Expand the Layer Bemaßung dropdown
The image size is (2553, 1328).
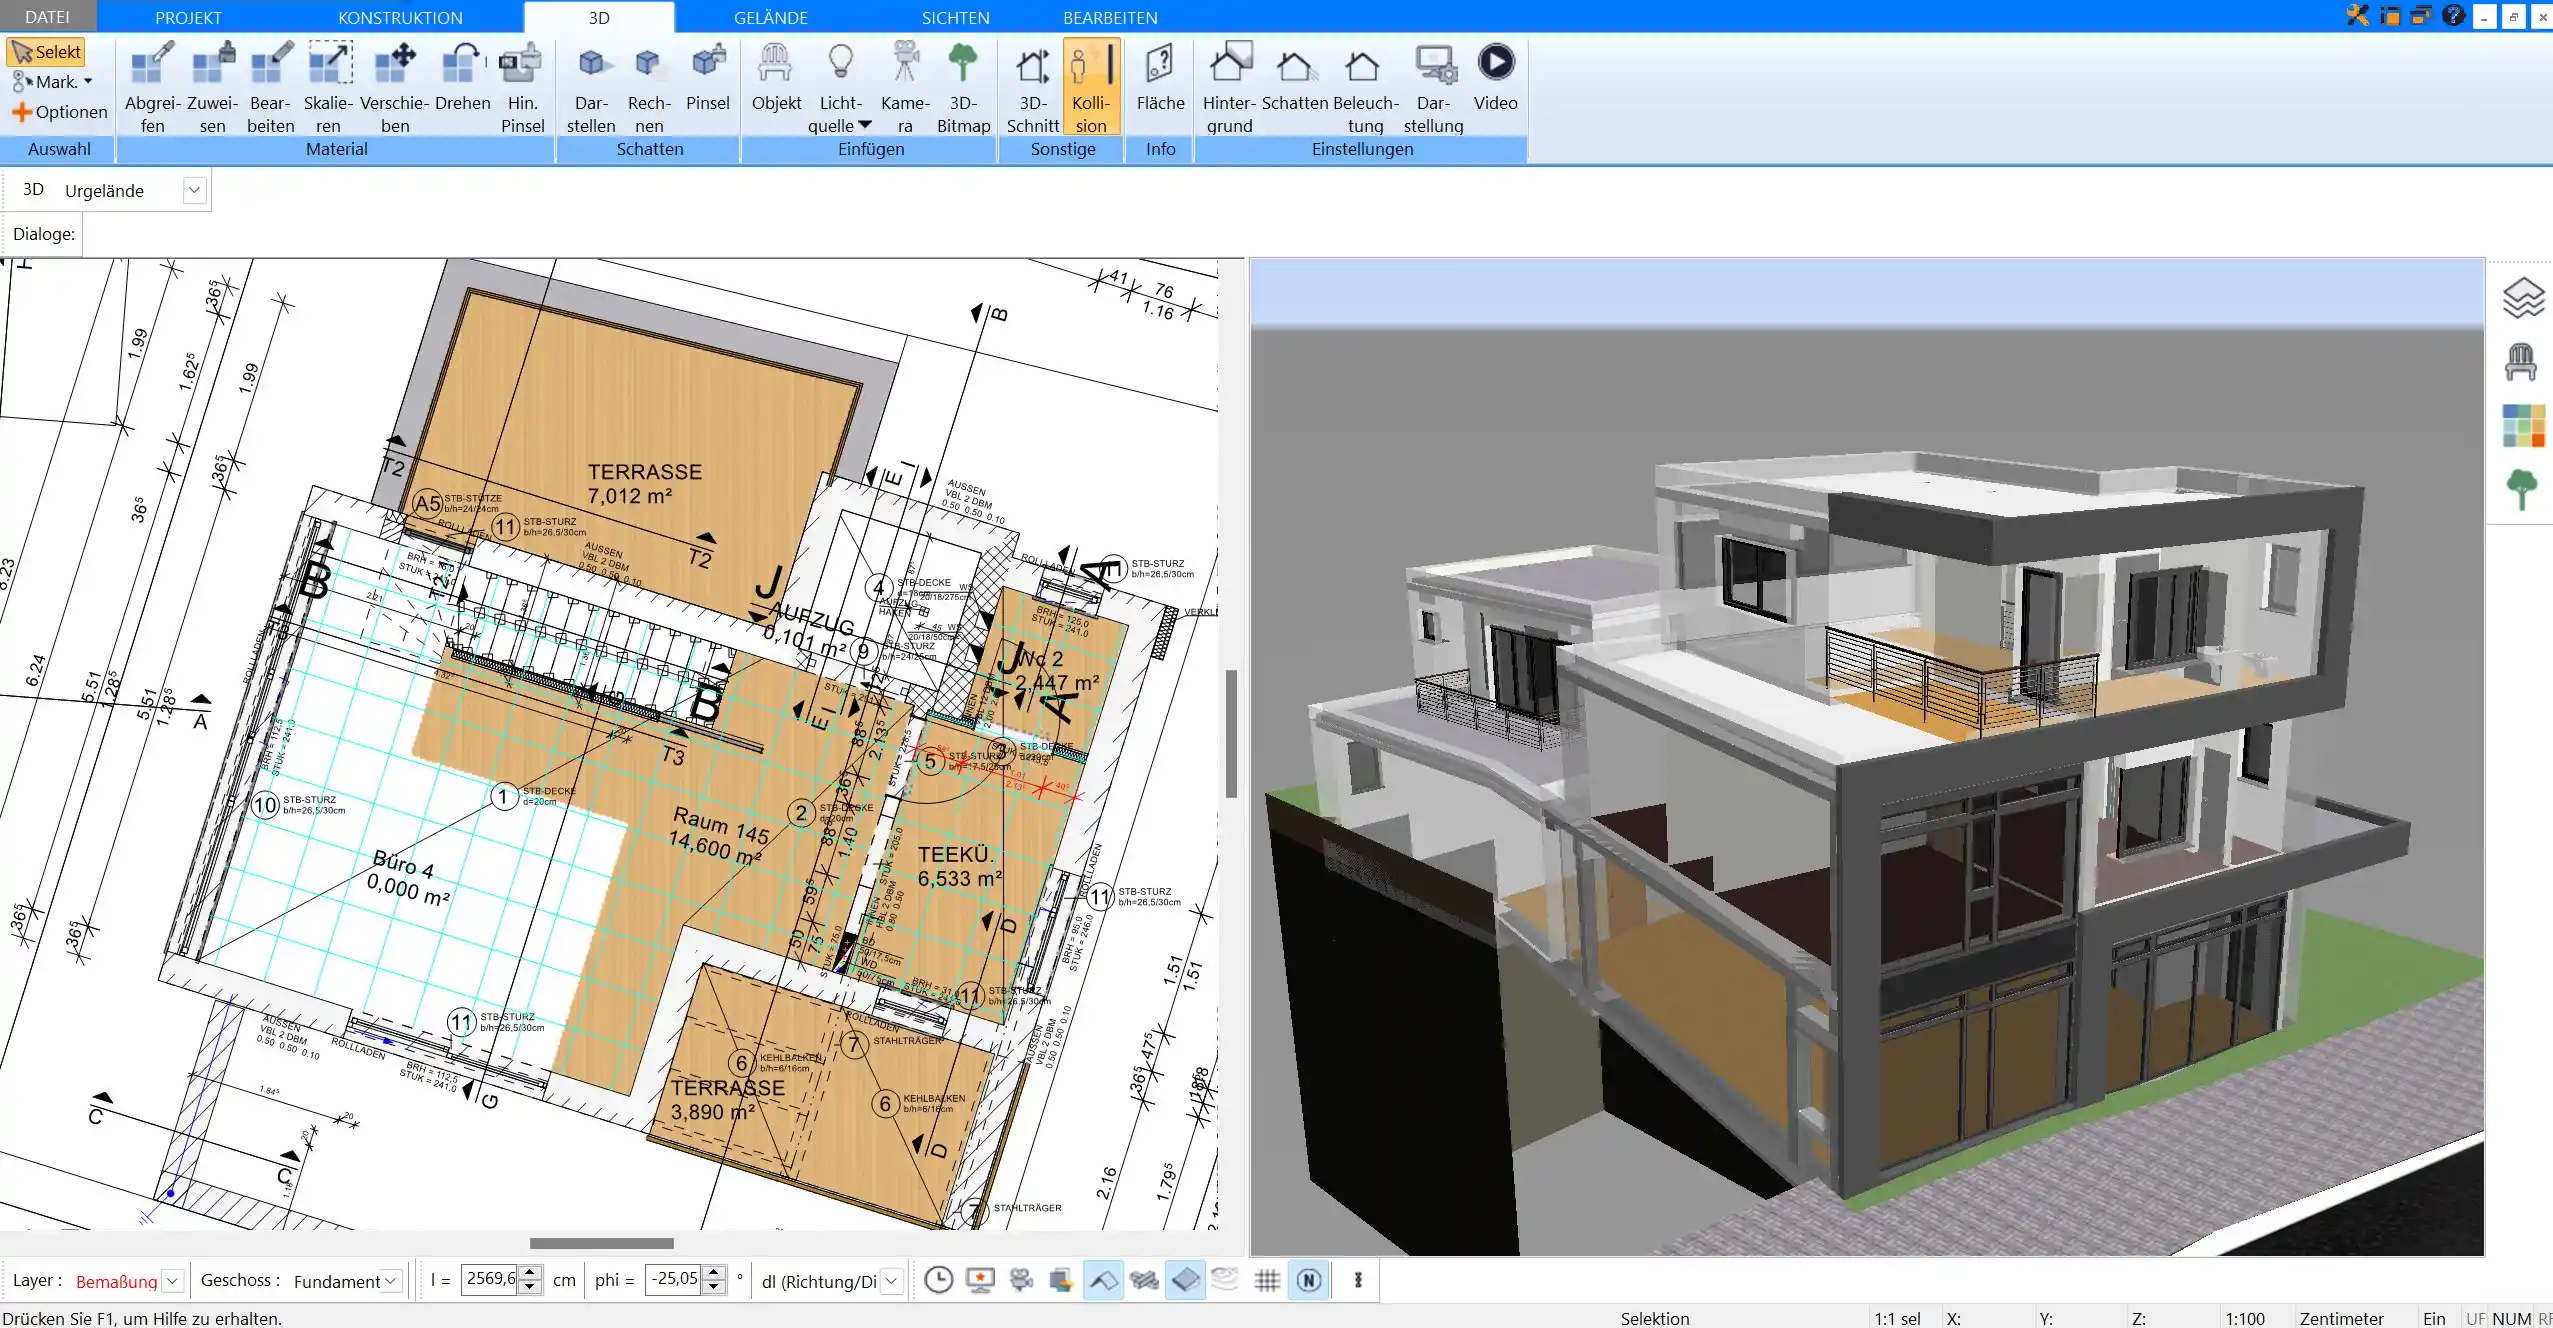point(172,1281)
